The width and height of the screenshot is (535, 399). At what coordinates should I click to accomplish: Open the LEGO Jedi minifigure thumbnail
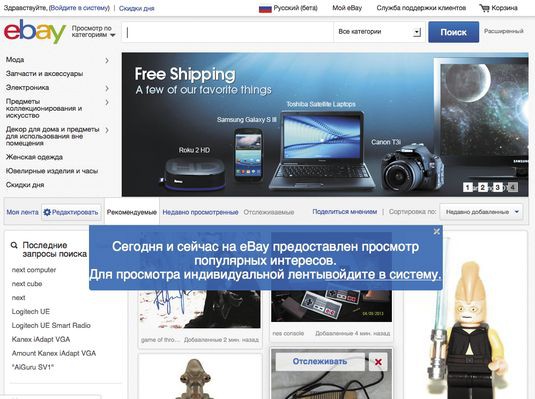(x=466, y=329)
